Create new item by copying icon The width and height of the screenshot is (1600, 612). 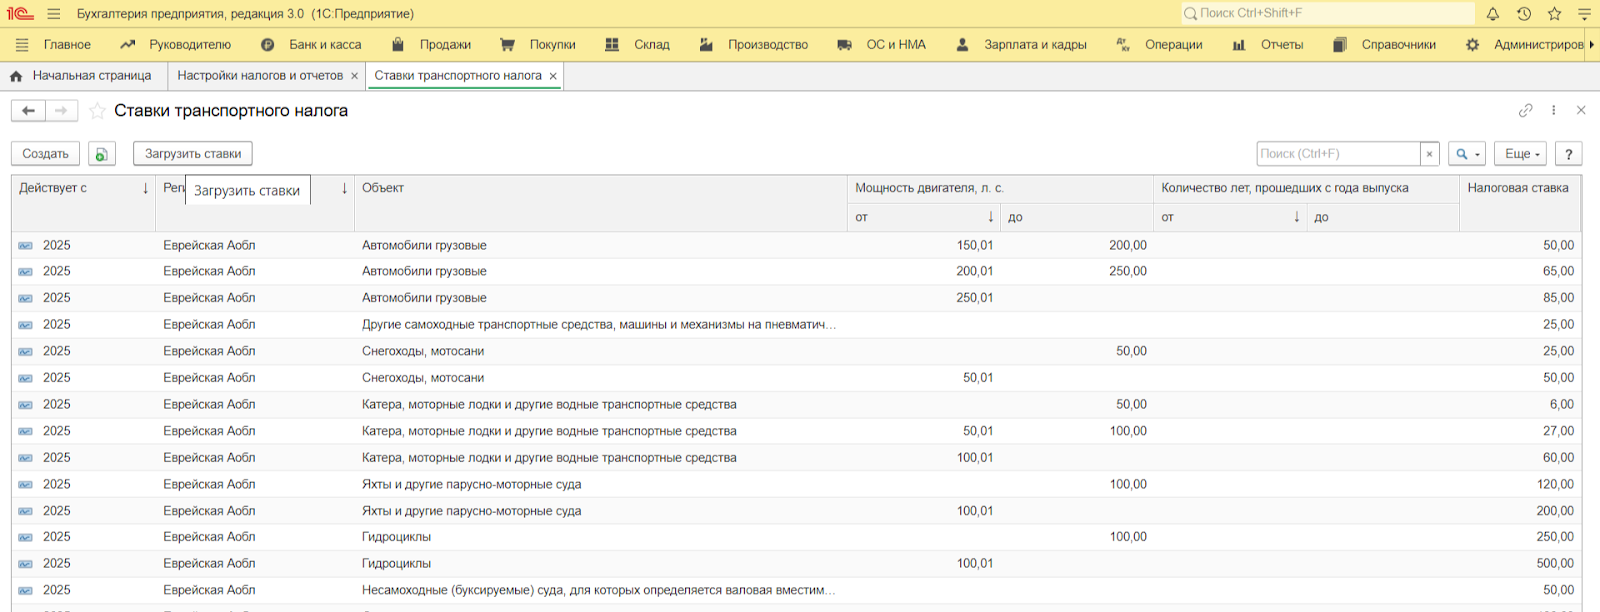(101, 154)
